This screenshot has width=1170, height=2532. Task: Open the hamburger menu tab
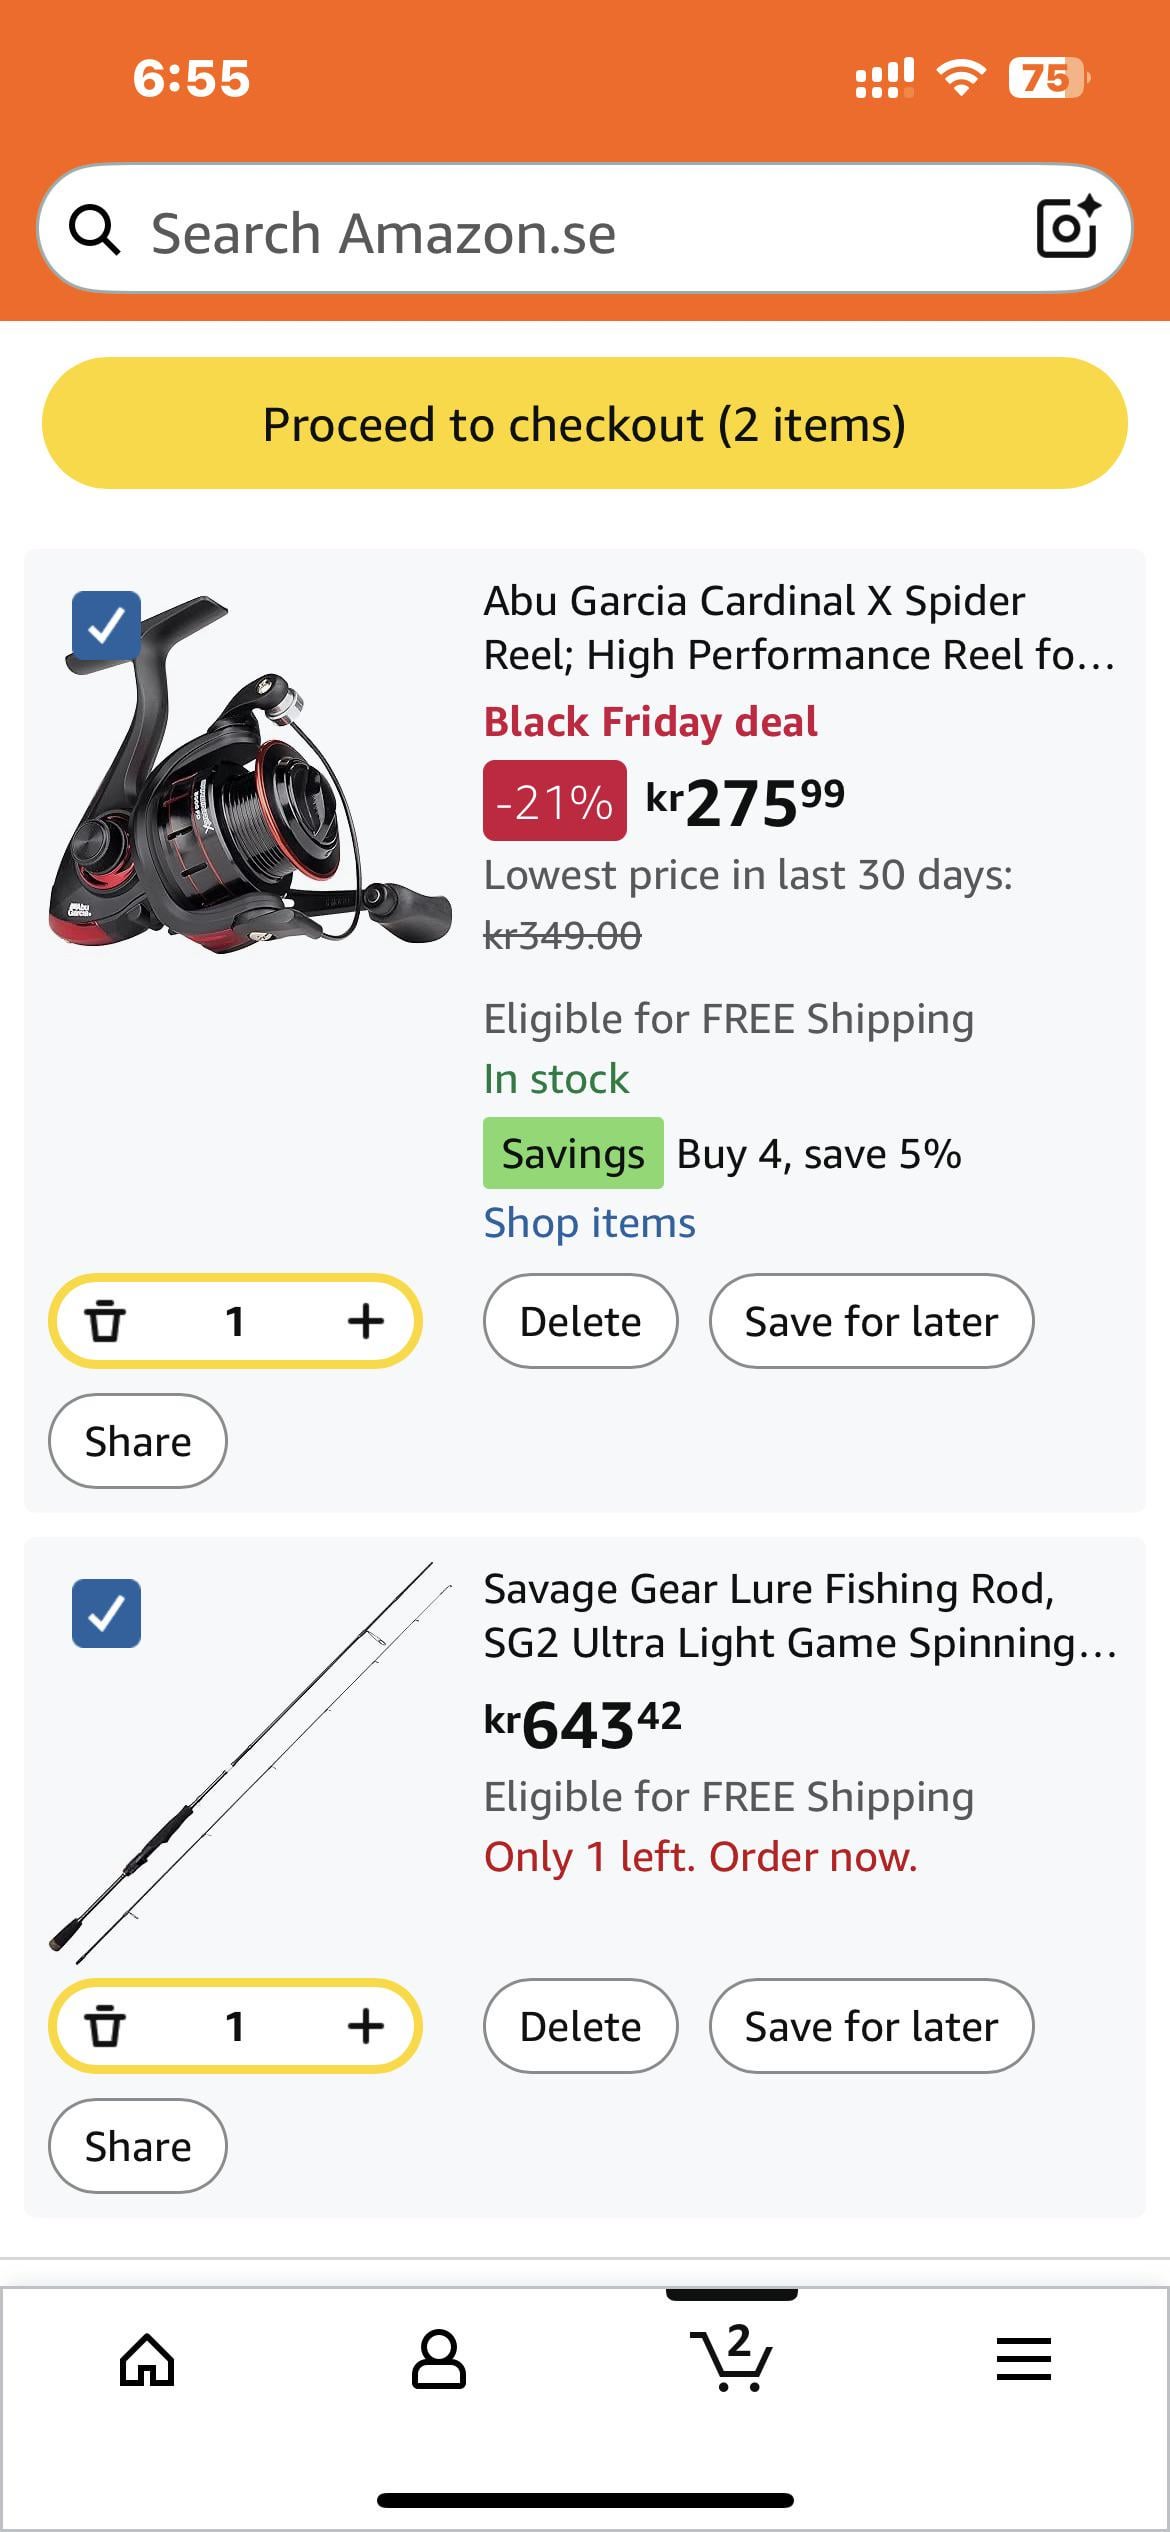point(1023,2360)
